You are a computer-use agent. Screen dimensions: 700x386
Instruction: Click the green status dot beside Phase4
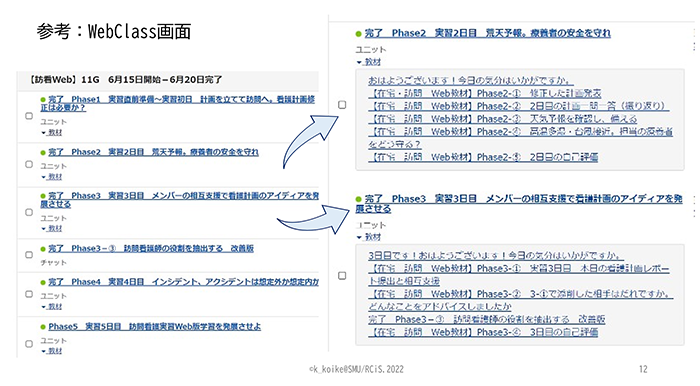coord(43,282)
